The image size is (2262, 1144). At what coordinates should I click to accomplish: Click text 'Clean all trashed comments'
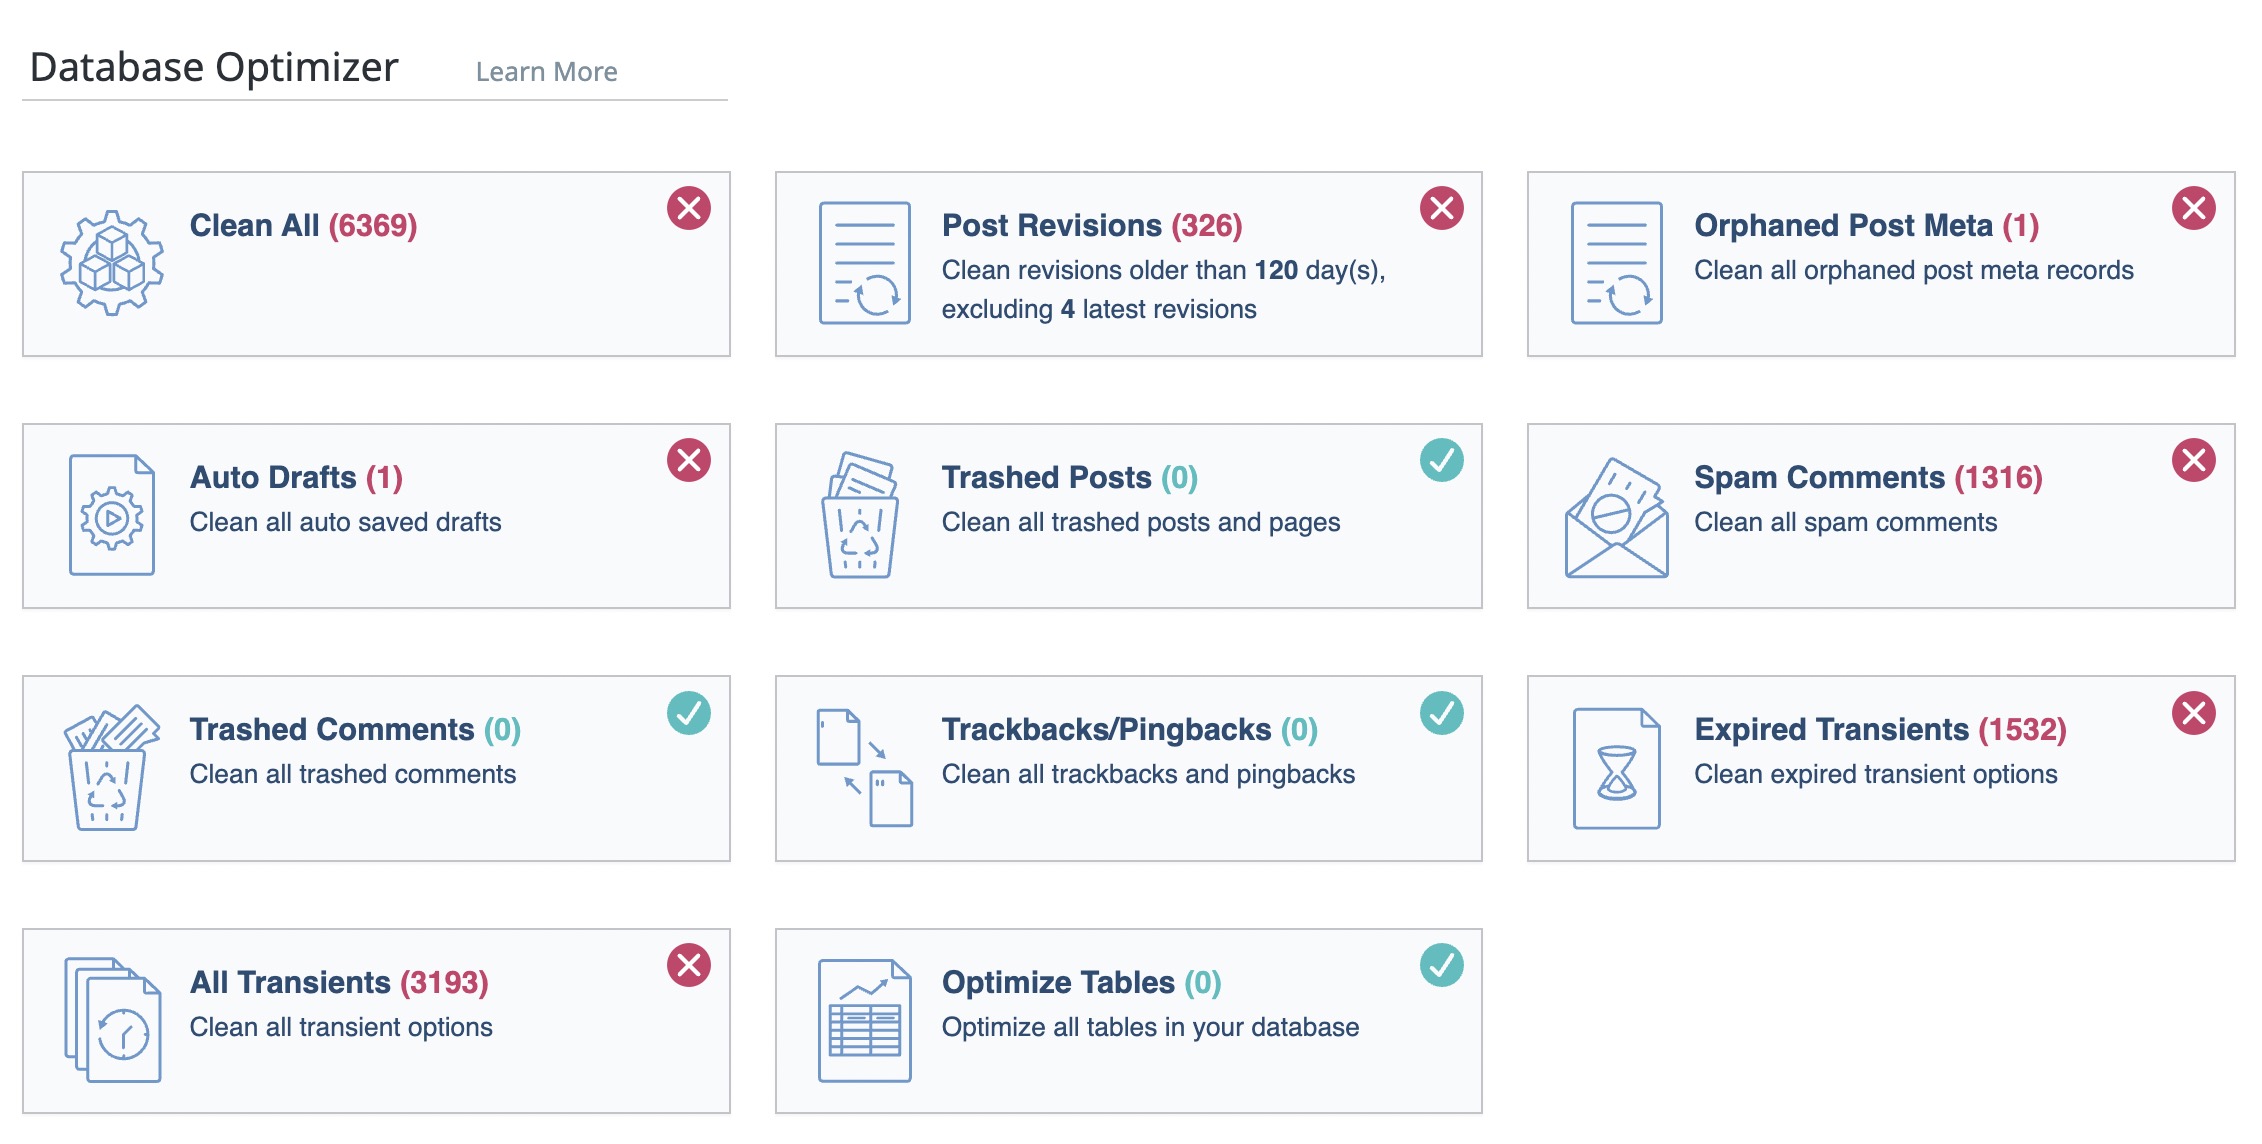pyautogui.click(x=353, y=774)
